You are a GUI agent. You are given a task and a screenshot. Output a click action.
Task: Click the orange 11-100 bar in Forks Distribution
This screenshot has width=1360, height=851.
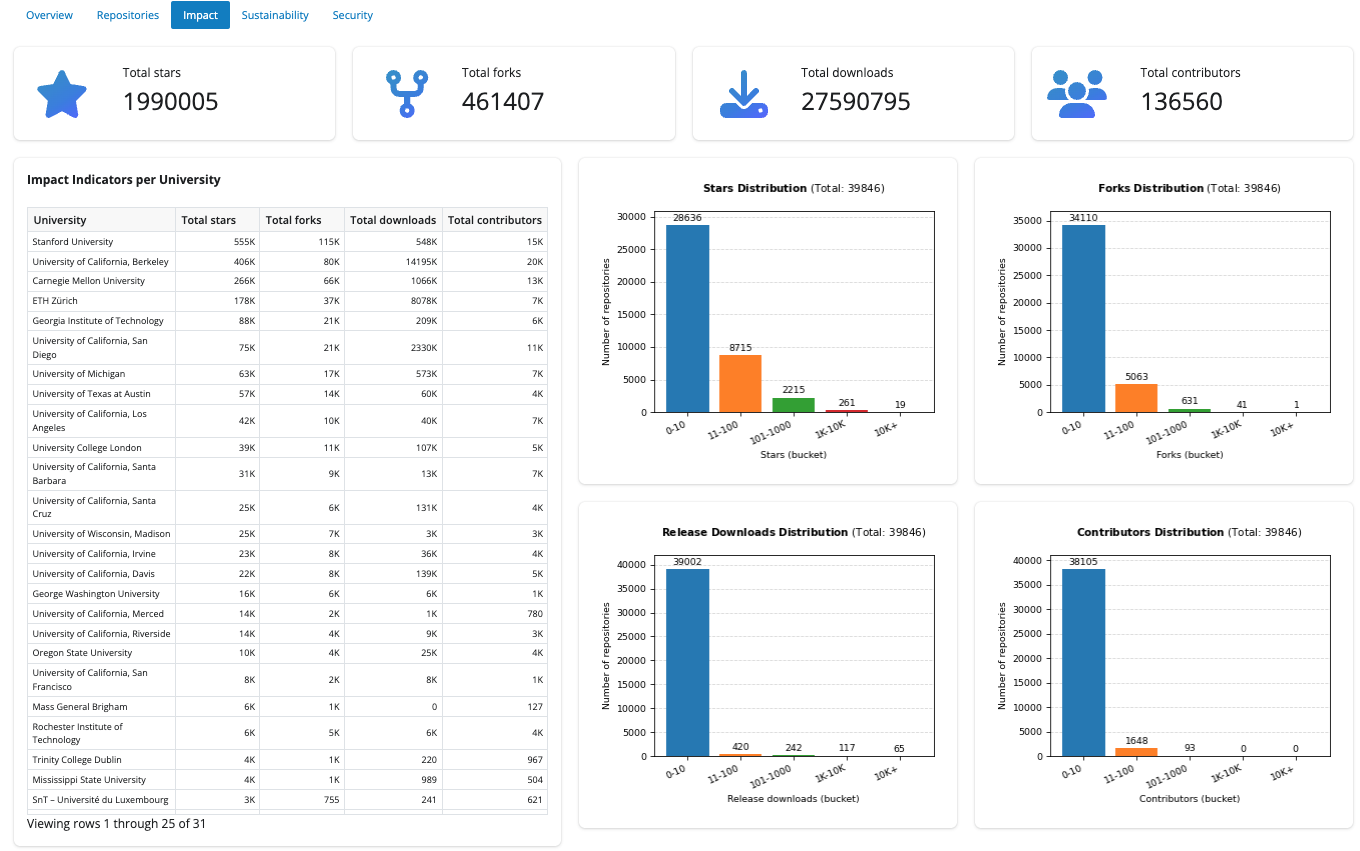click(x=1136, y=398)
